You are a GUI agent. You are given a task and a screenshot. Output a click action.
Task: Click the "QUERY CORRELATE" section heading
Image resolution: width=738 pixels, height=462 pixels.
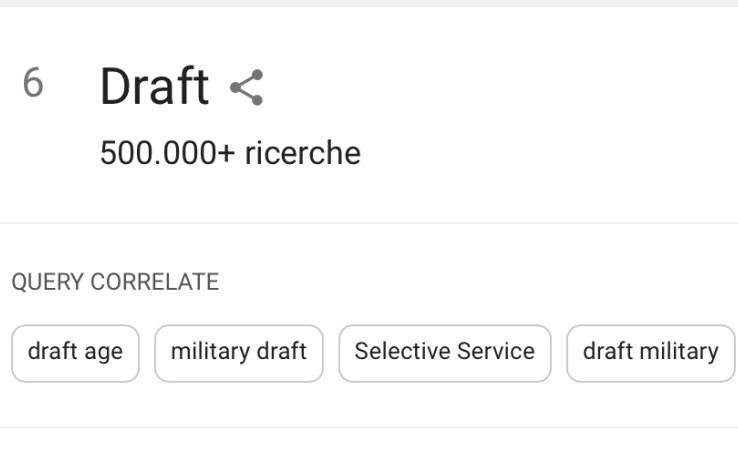click(115, 282)
